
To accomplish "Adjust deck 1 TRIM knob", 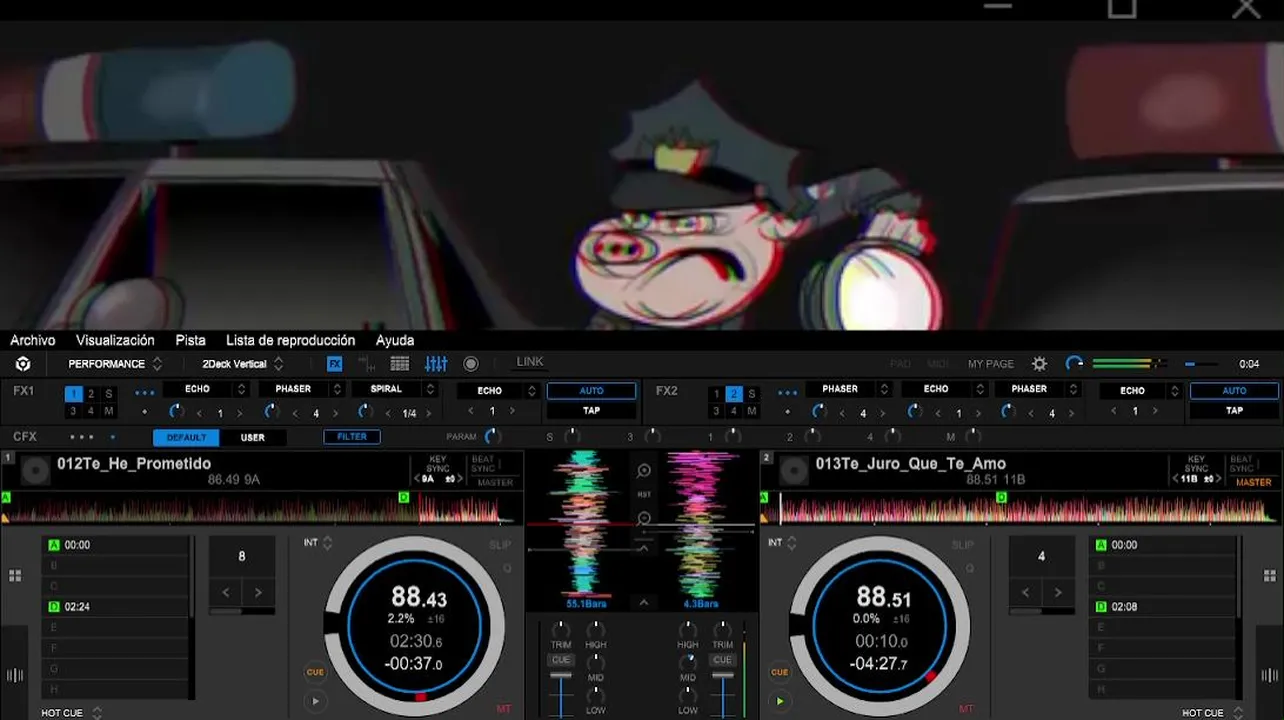I will pyautogui.click(x=561, y=629).
